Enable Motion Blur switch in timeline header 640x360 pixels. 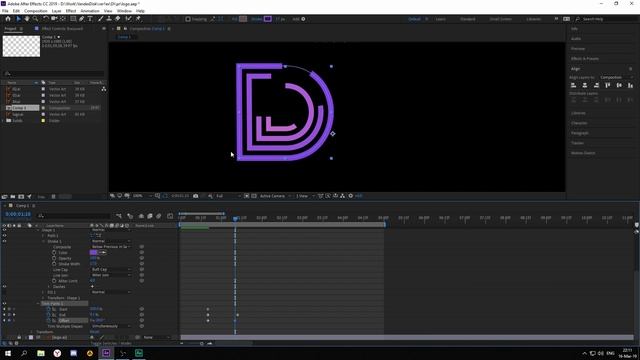159,216
